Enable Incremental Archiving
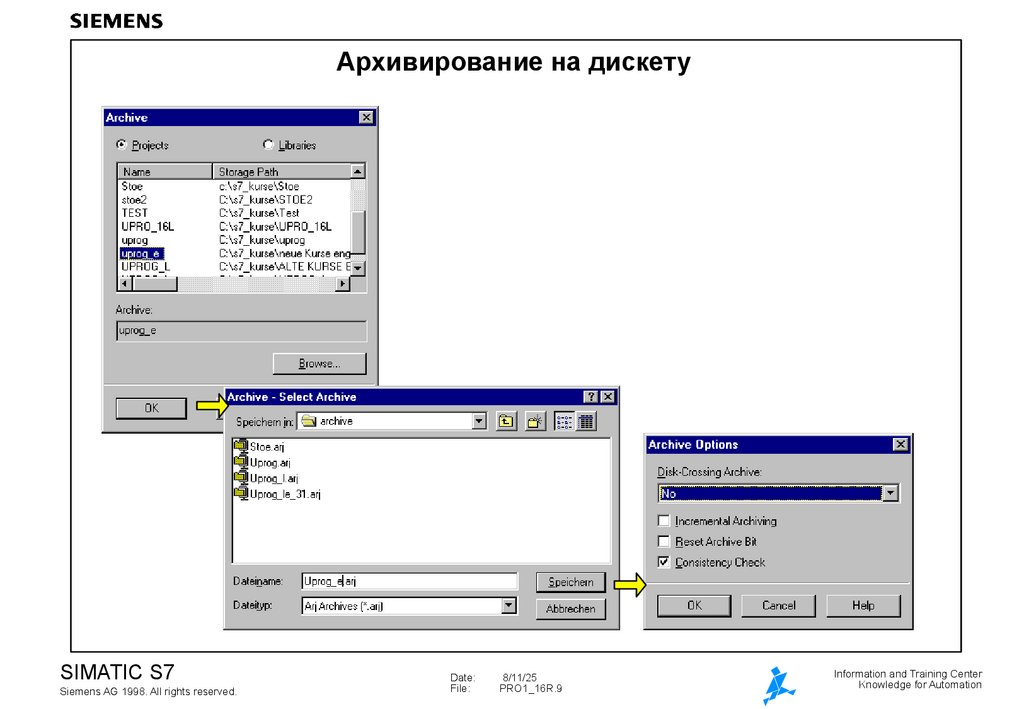The width and height of the screenshot is (1024, 709). point(664,520)
